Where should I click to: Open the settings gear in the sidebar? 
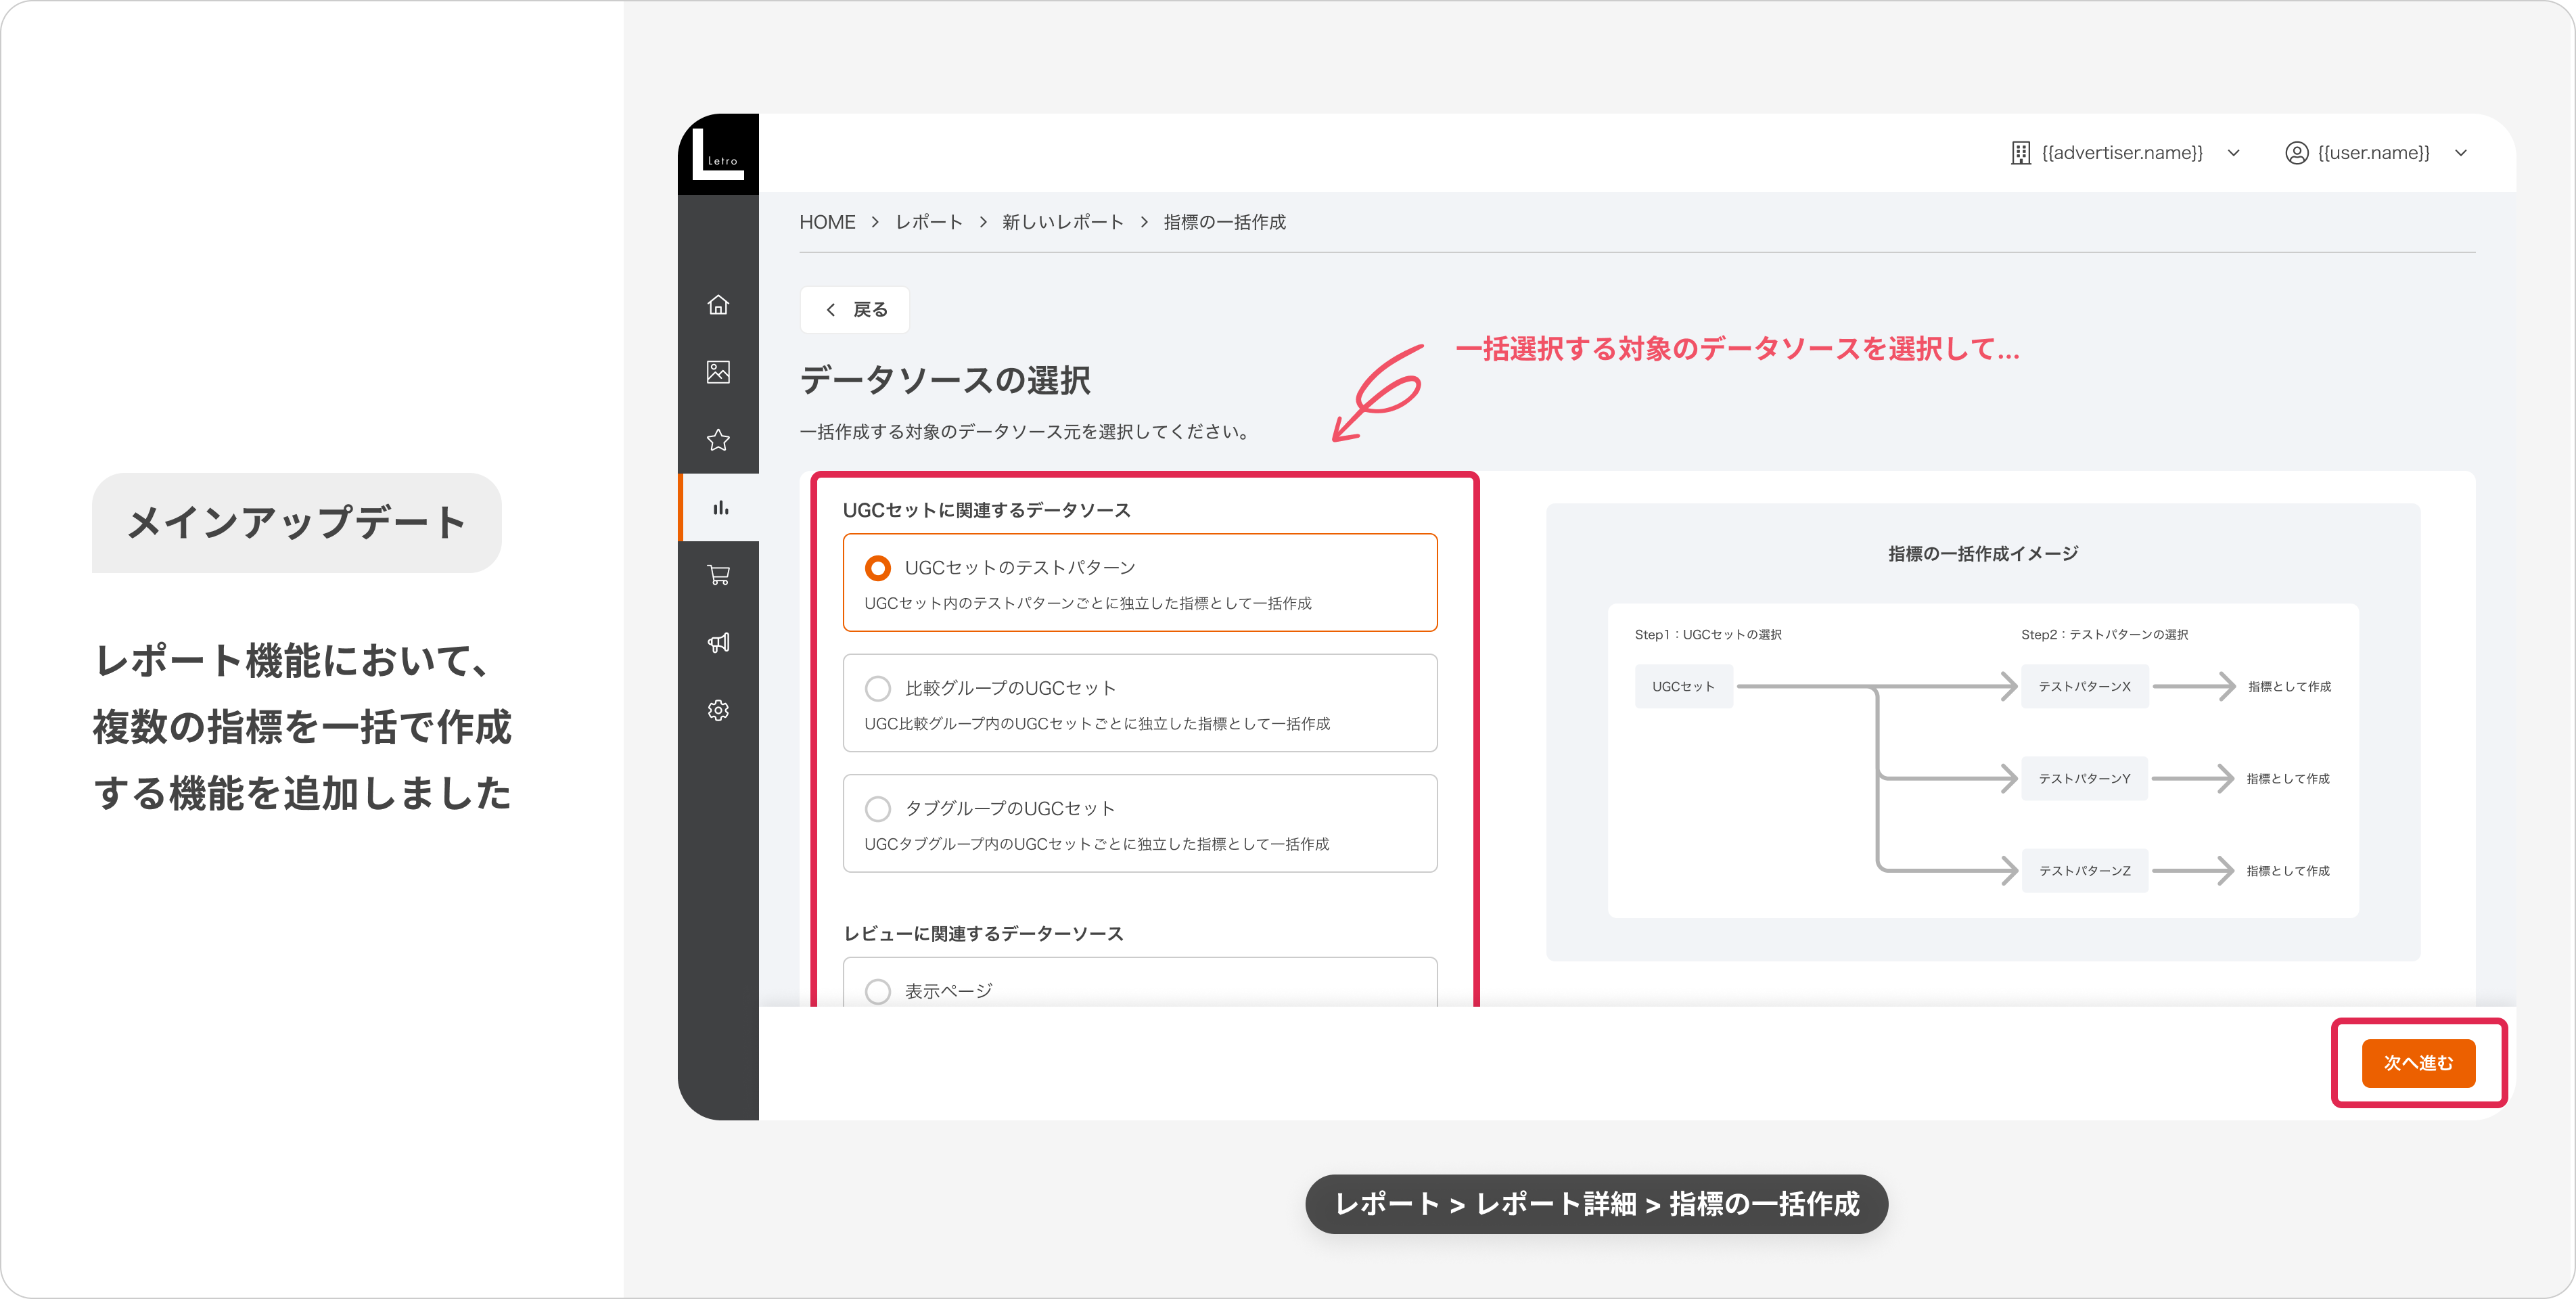[718, 710]
